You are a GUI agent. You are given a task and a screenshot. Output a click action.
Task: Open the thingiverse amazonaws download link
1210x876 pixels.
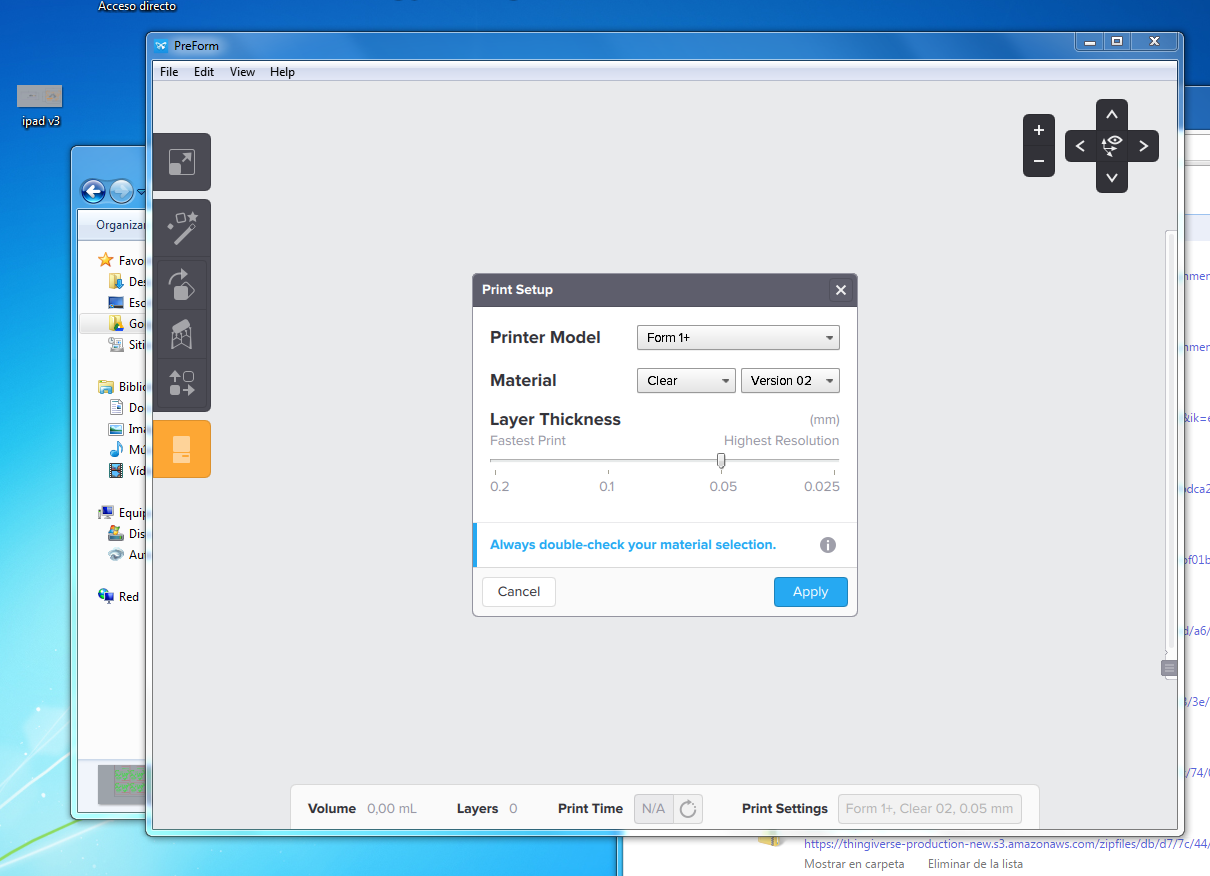click(x=1007, y=844)
